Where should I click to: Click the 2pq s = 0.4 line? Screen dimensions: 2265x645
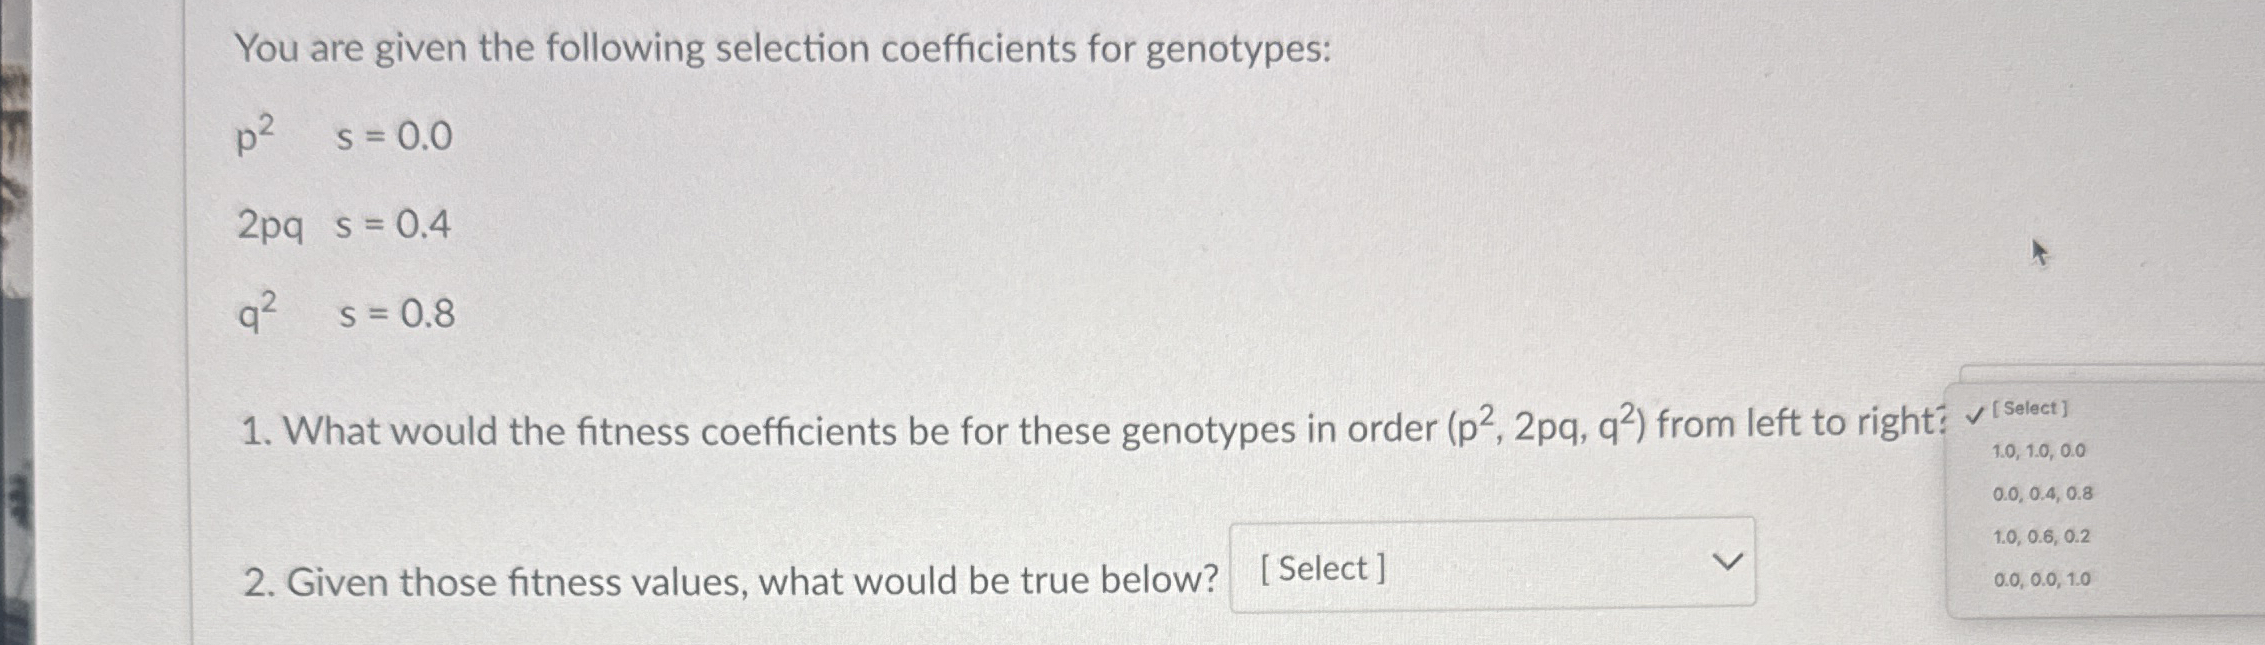point(340,225)
